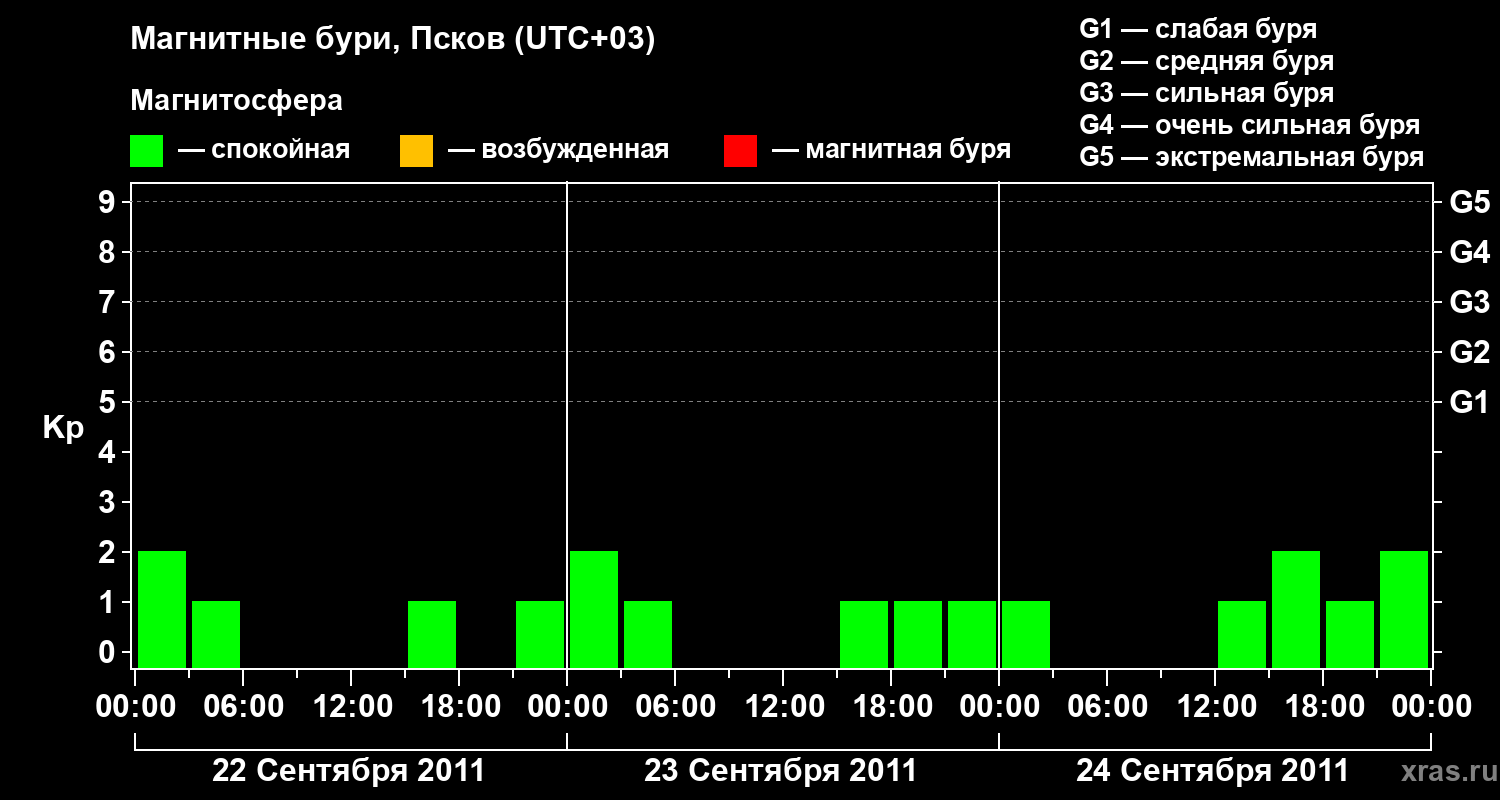The image size is (1500, 800).
Task: Click the Kp axis value '9'
Action: 109,202
